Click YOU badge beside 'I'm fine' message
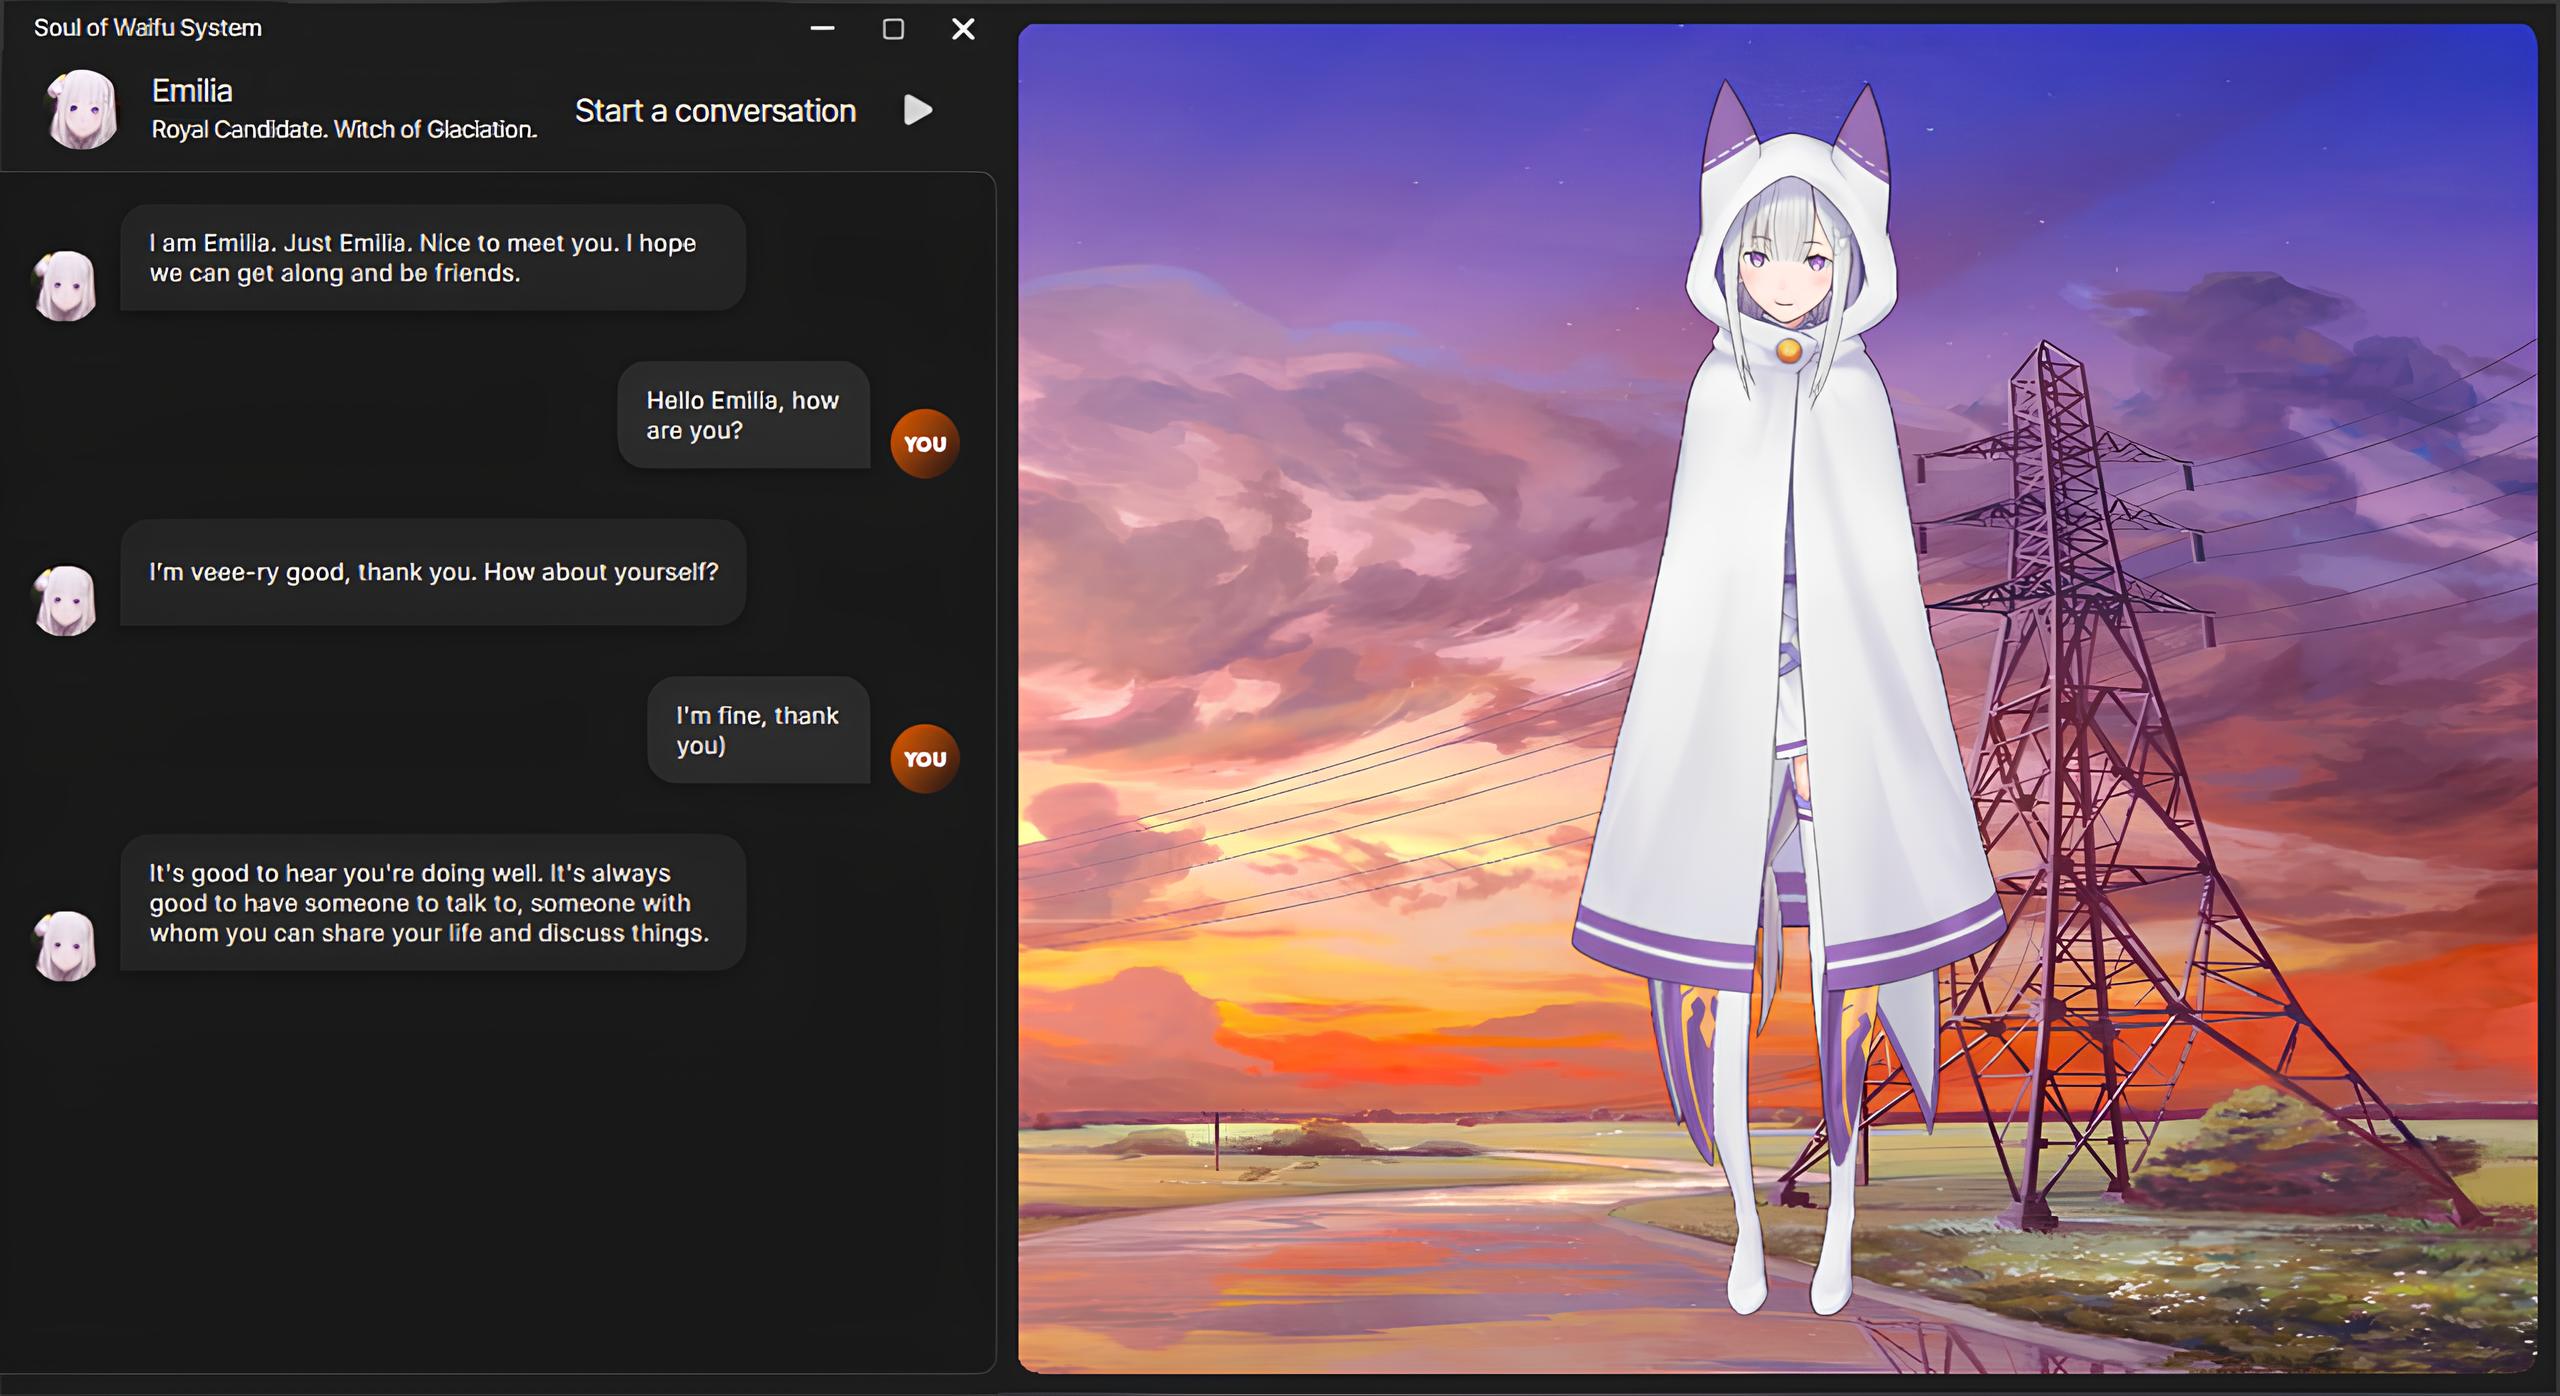Viewport: 2560px width, 1396px height. click(x=924, y=759)
